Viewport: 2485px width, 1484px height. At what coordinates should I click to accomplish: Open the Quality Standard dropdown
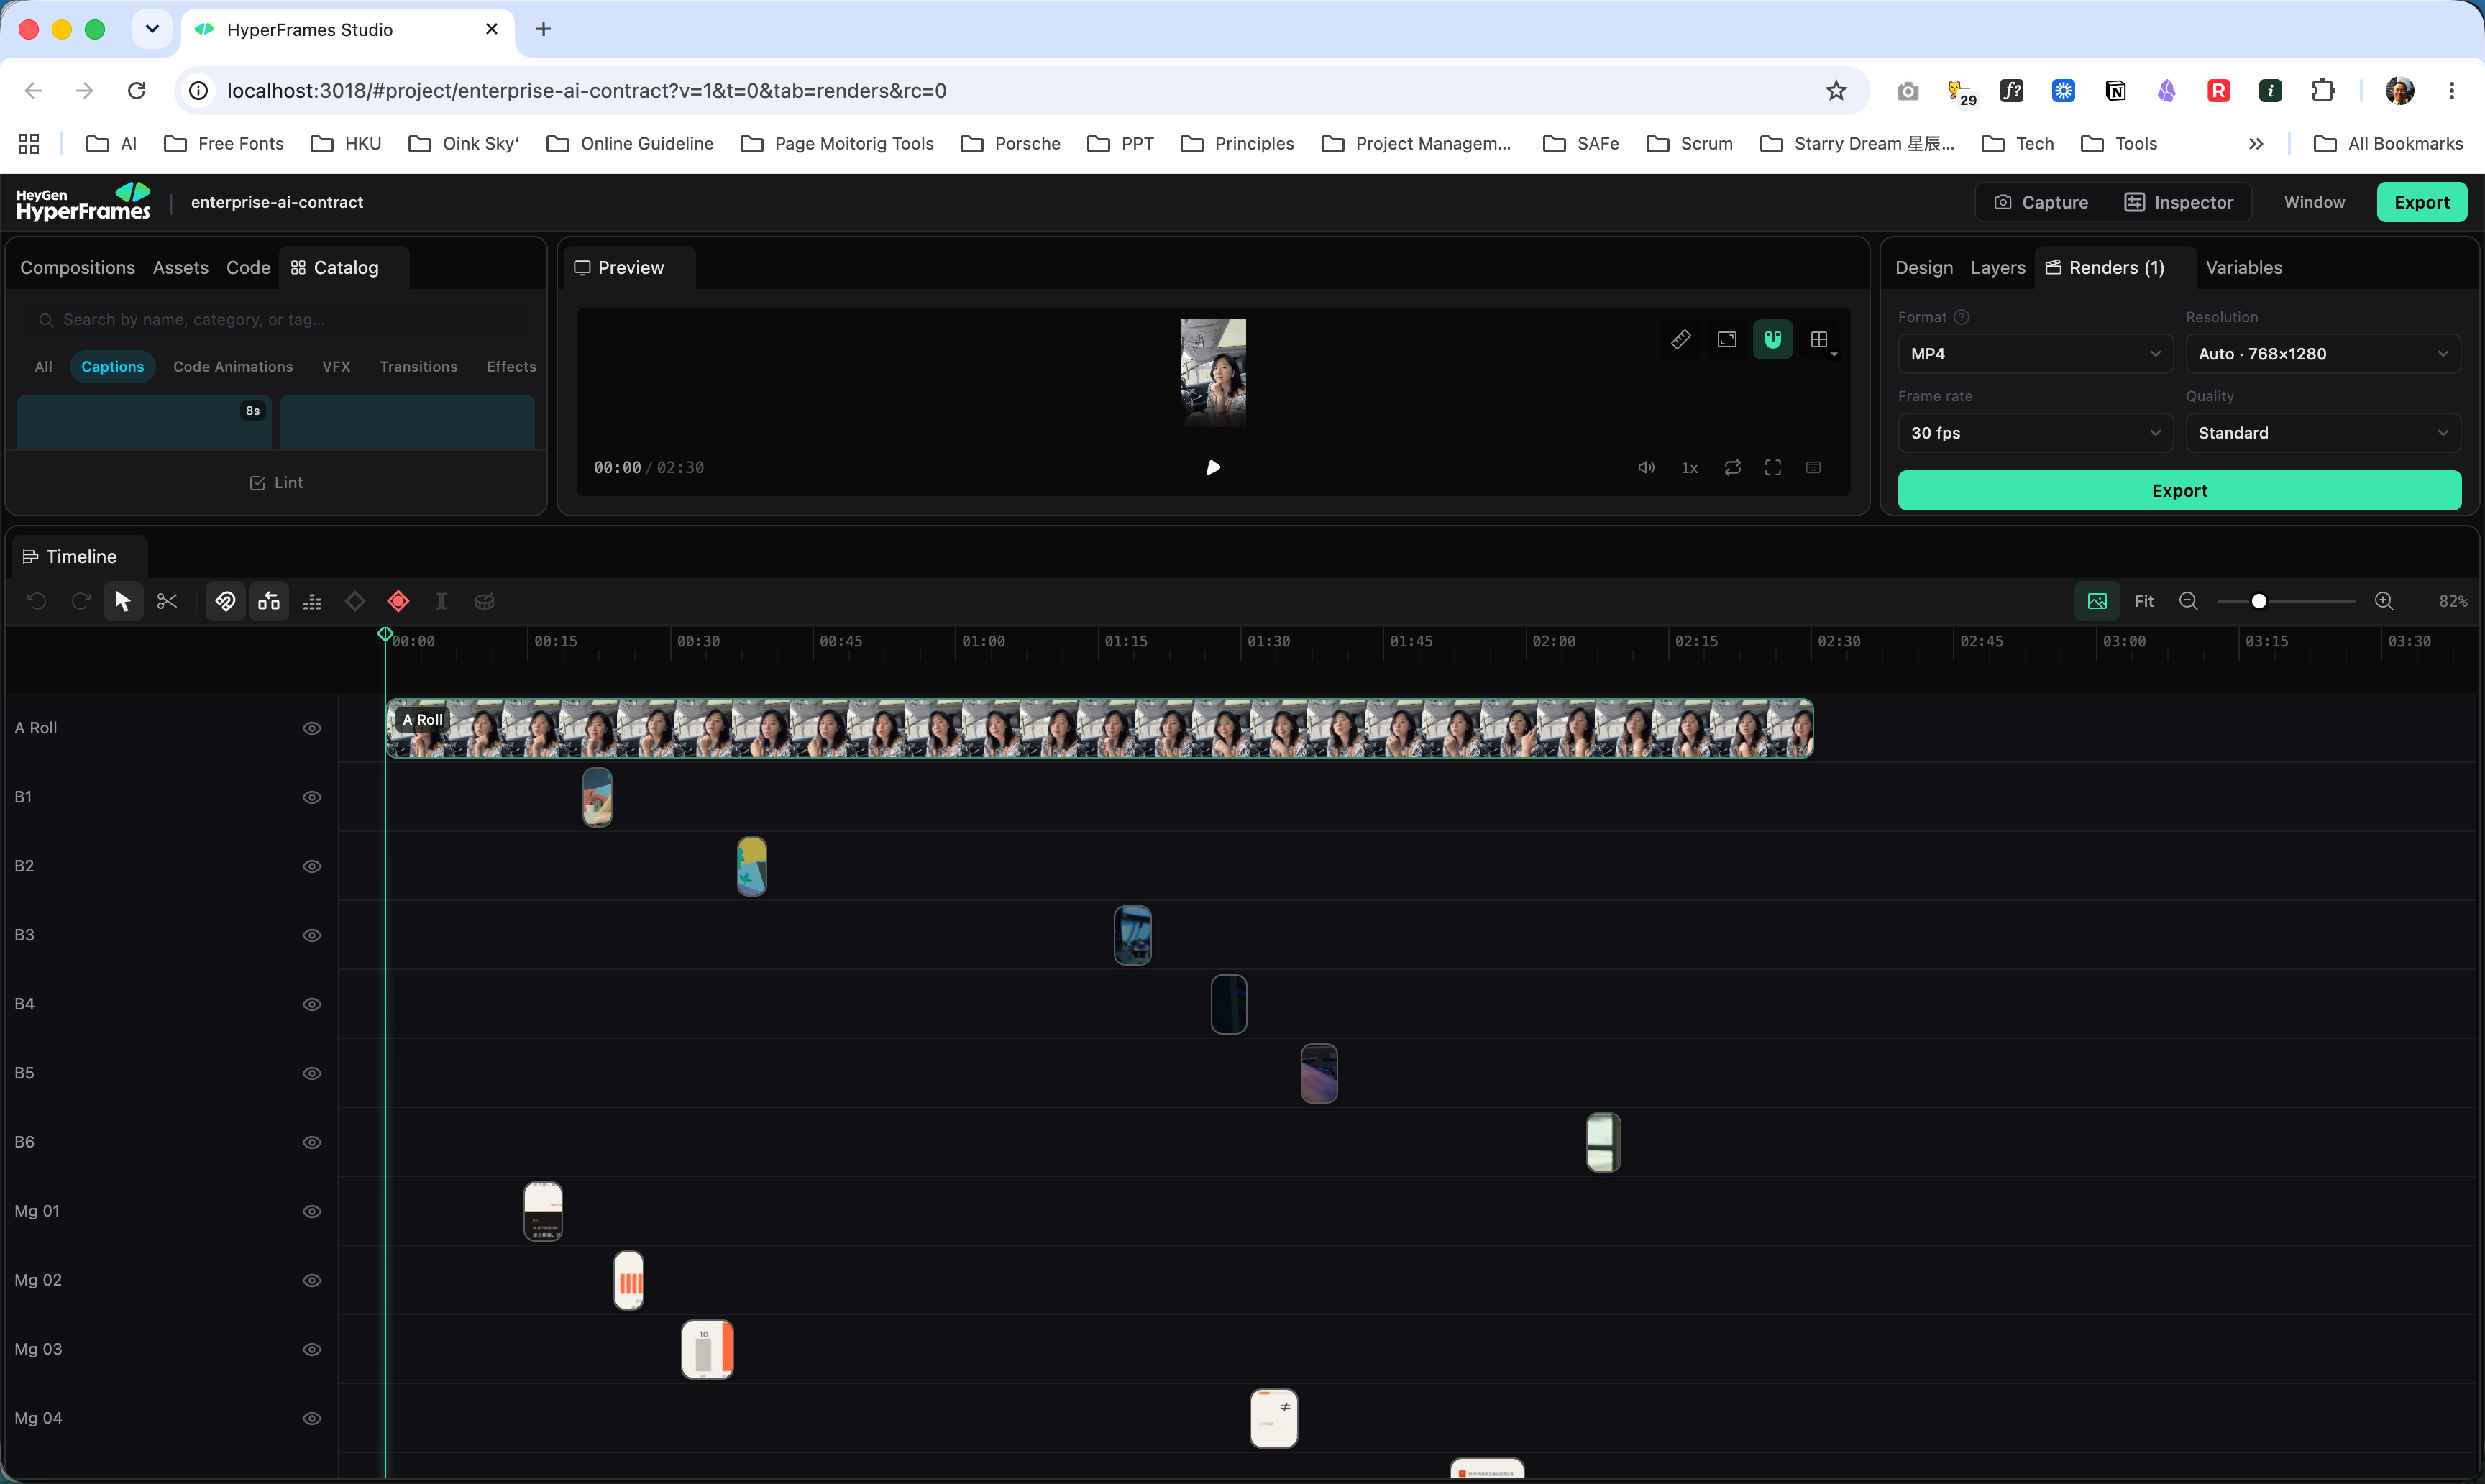coord(2322,433)
